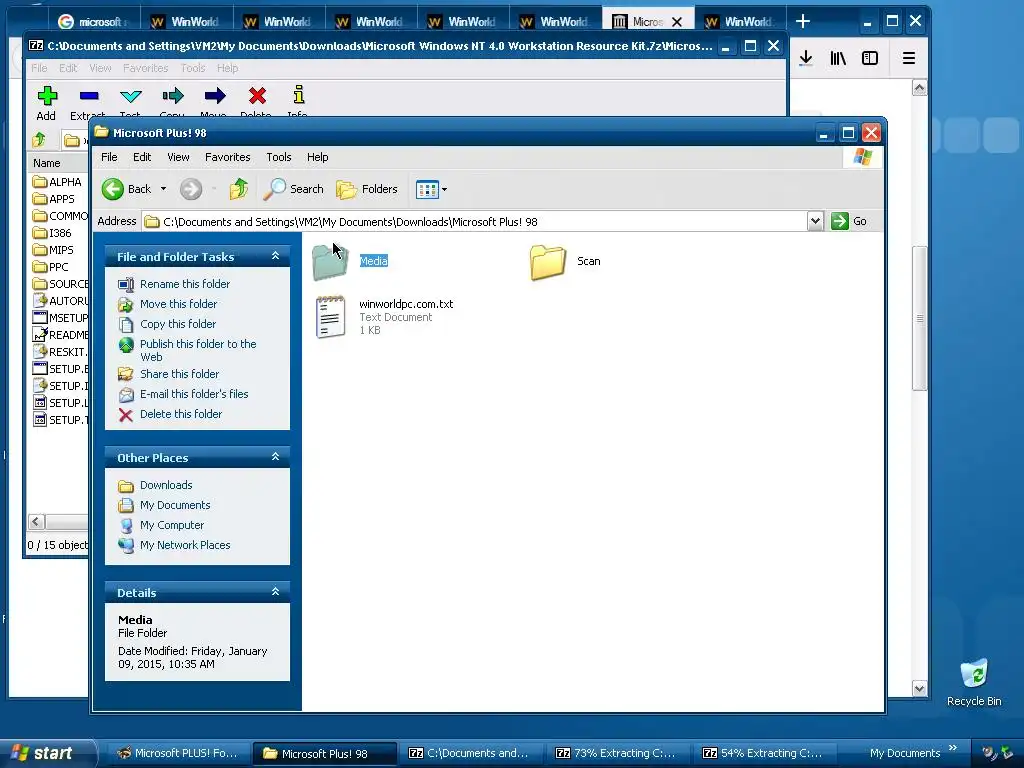Click the Back arrow in Explorer toolbar

[x=113, y=189]
